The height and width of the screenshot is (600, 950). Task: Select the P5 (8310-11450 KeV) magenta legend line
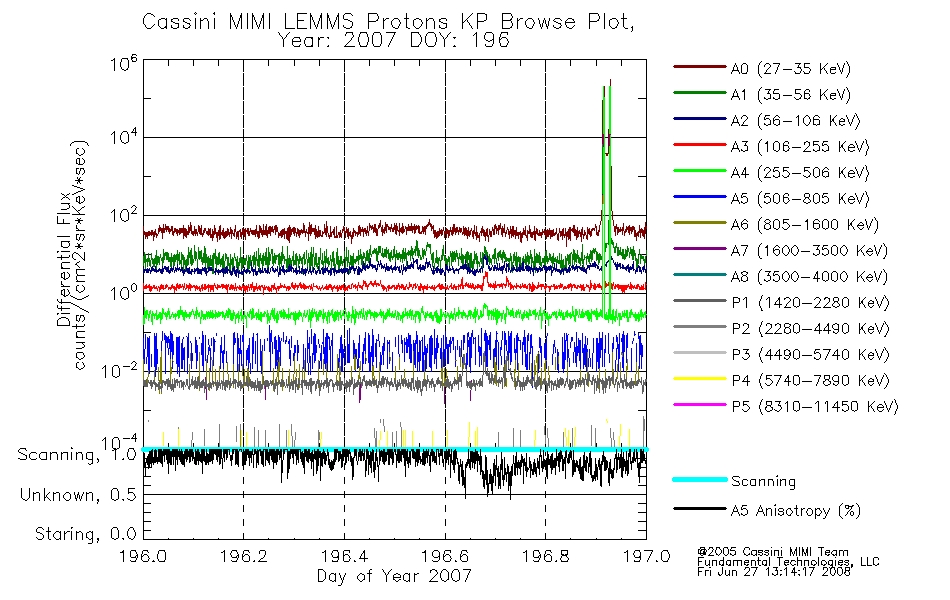click(700, 404)
